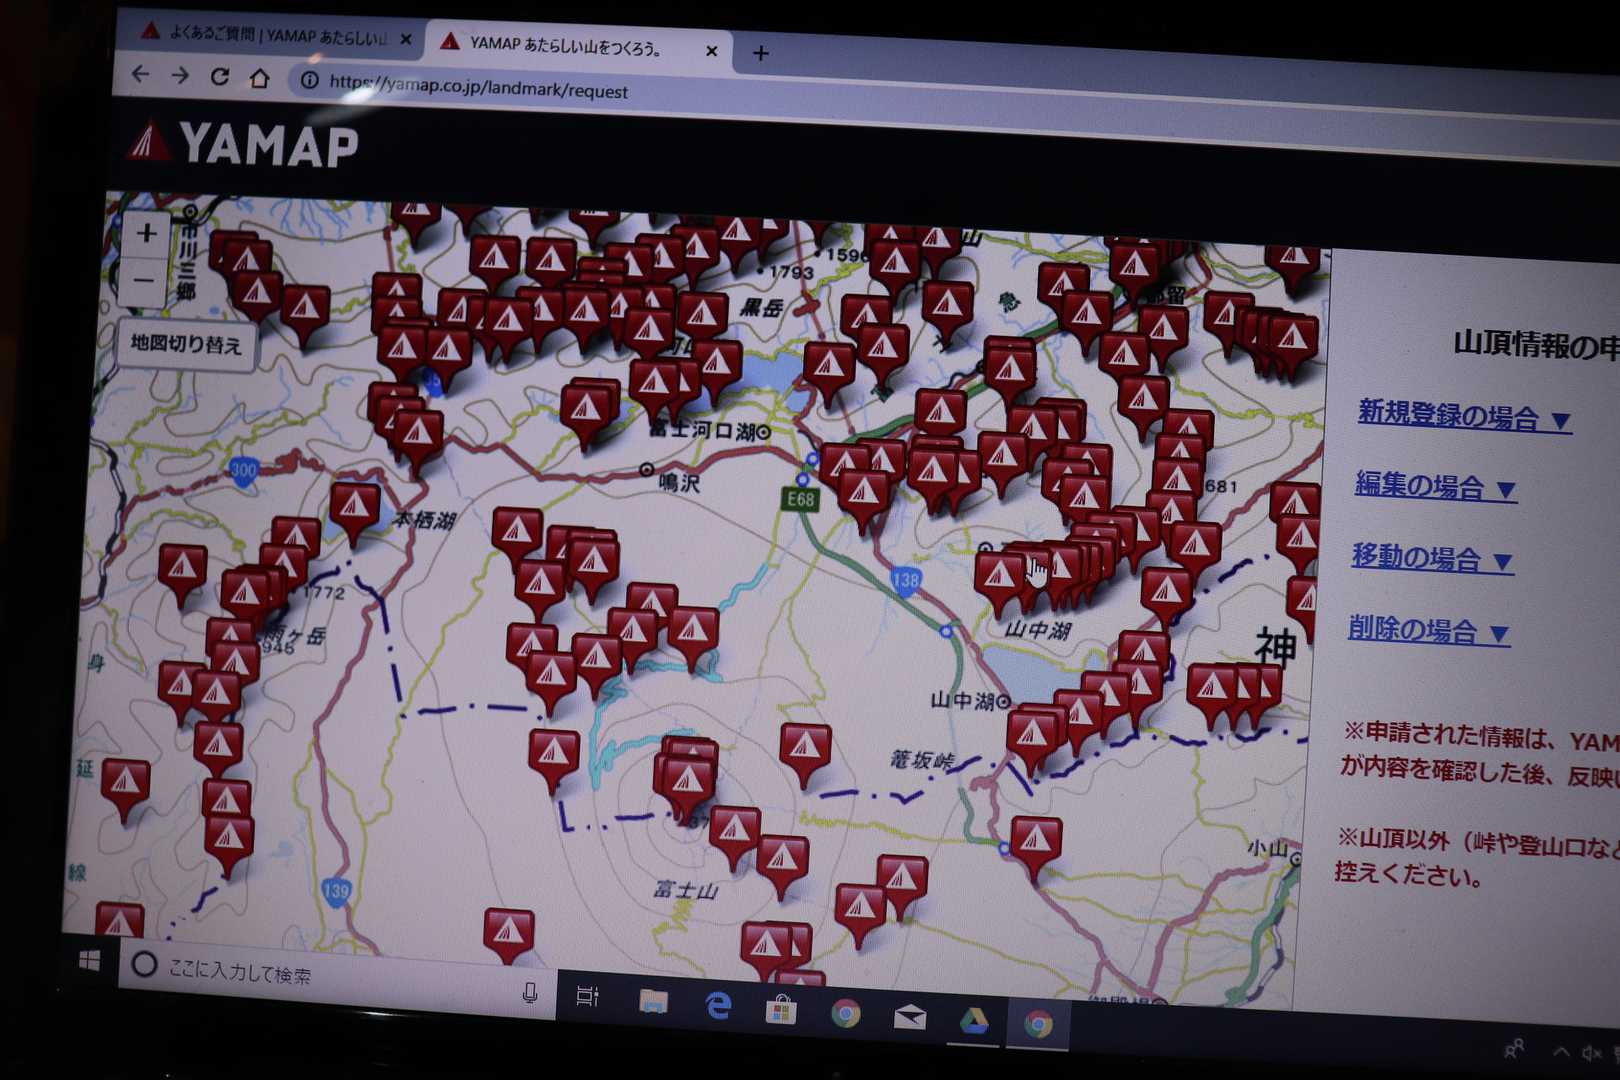Zoom in the map with plus button
This screenshot has width=1620, height=1080.
146,234
